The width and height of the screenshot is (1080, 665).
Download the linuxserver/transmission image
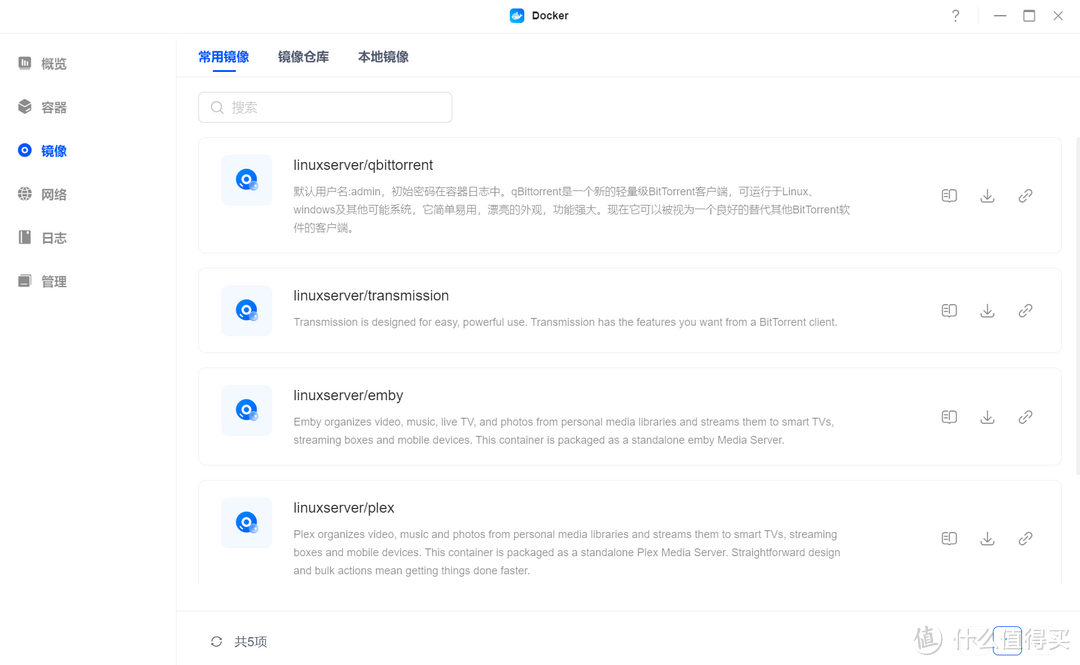click(987, 310)
